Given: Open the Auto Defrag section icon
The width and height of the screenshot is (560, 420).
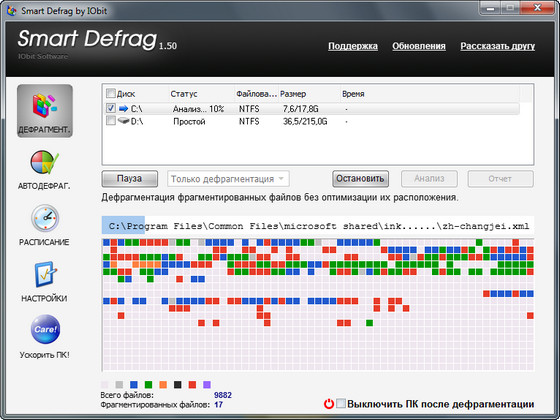Looking at the screenshot, I should 45,162.
